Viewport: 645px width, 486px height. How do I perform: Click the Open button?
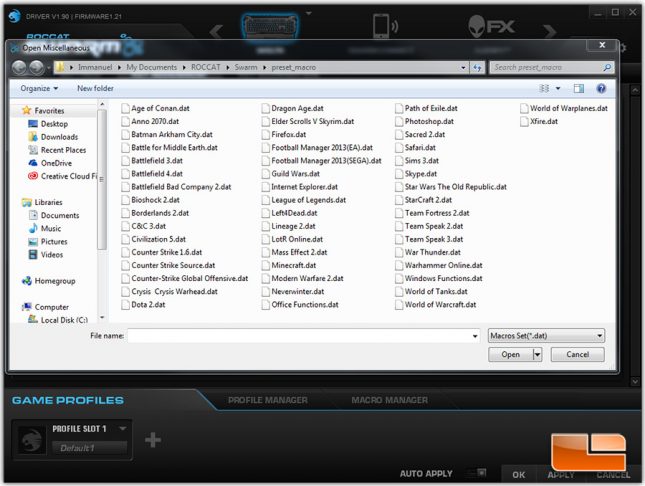[510, 354]
